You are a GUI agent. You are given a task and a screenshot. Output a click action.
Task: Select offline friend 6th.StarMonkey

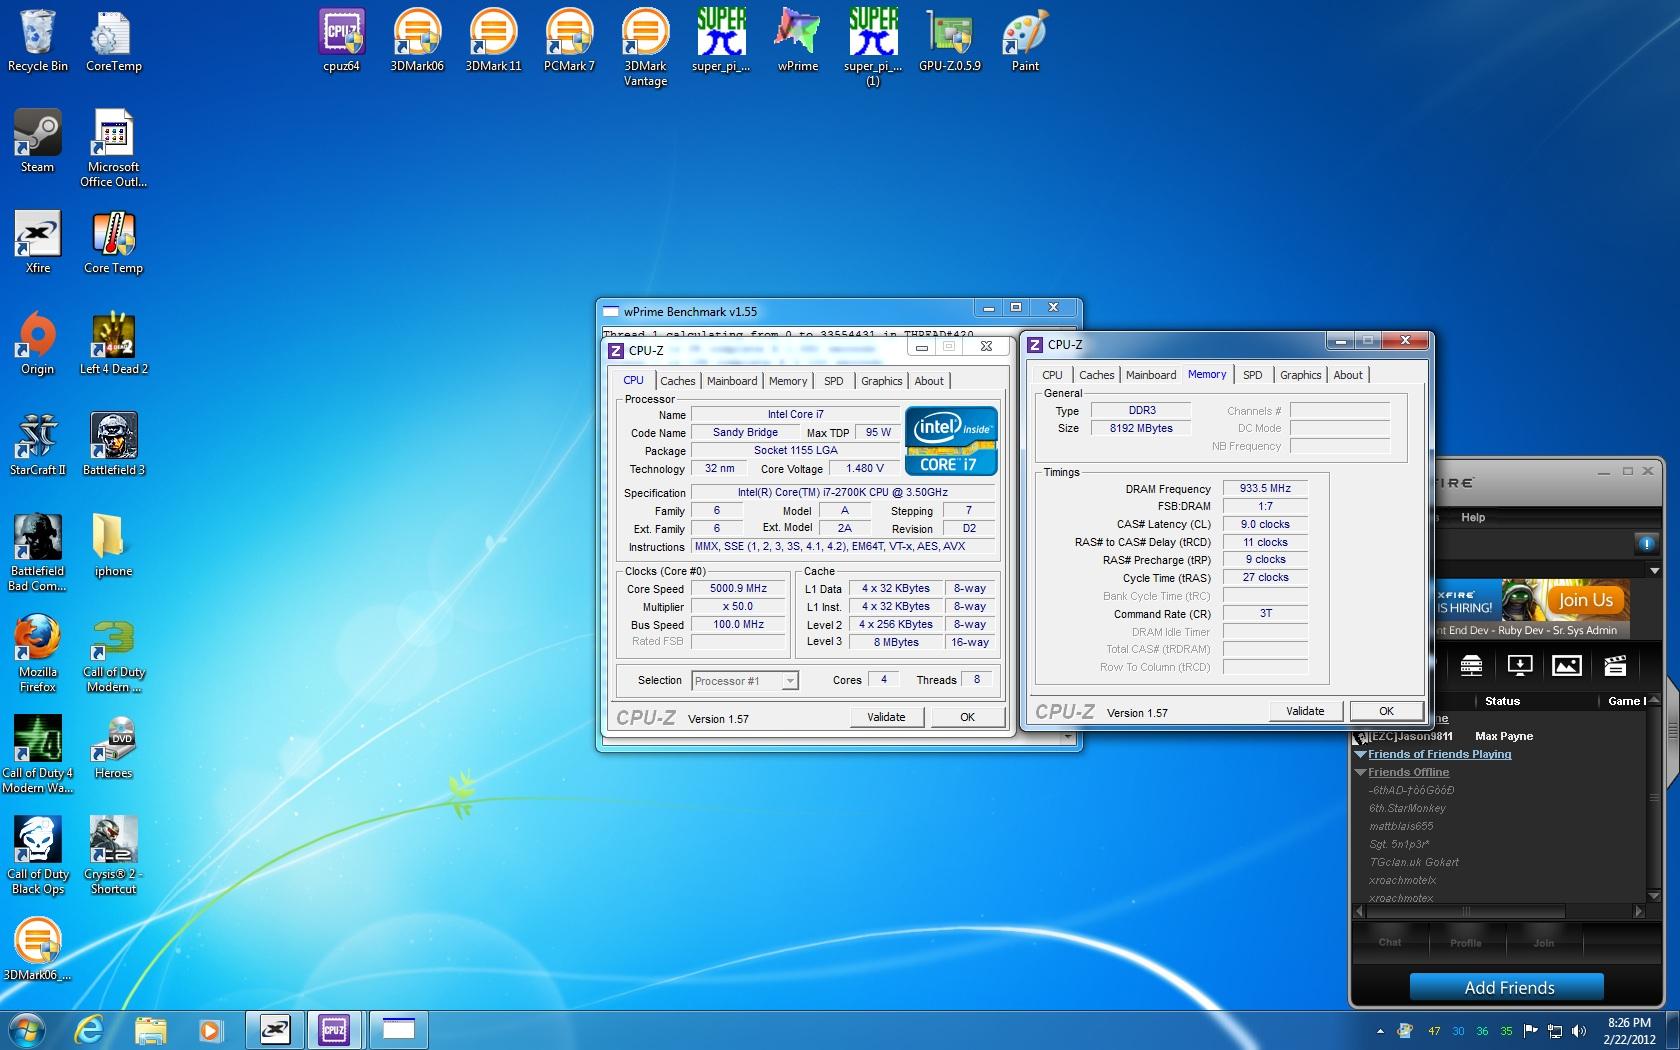(x=1407, y=808)
